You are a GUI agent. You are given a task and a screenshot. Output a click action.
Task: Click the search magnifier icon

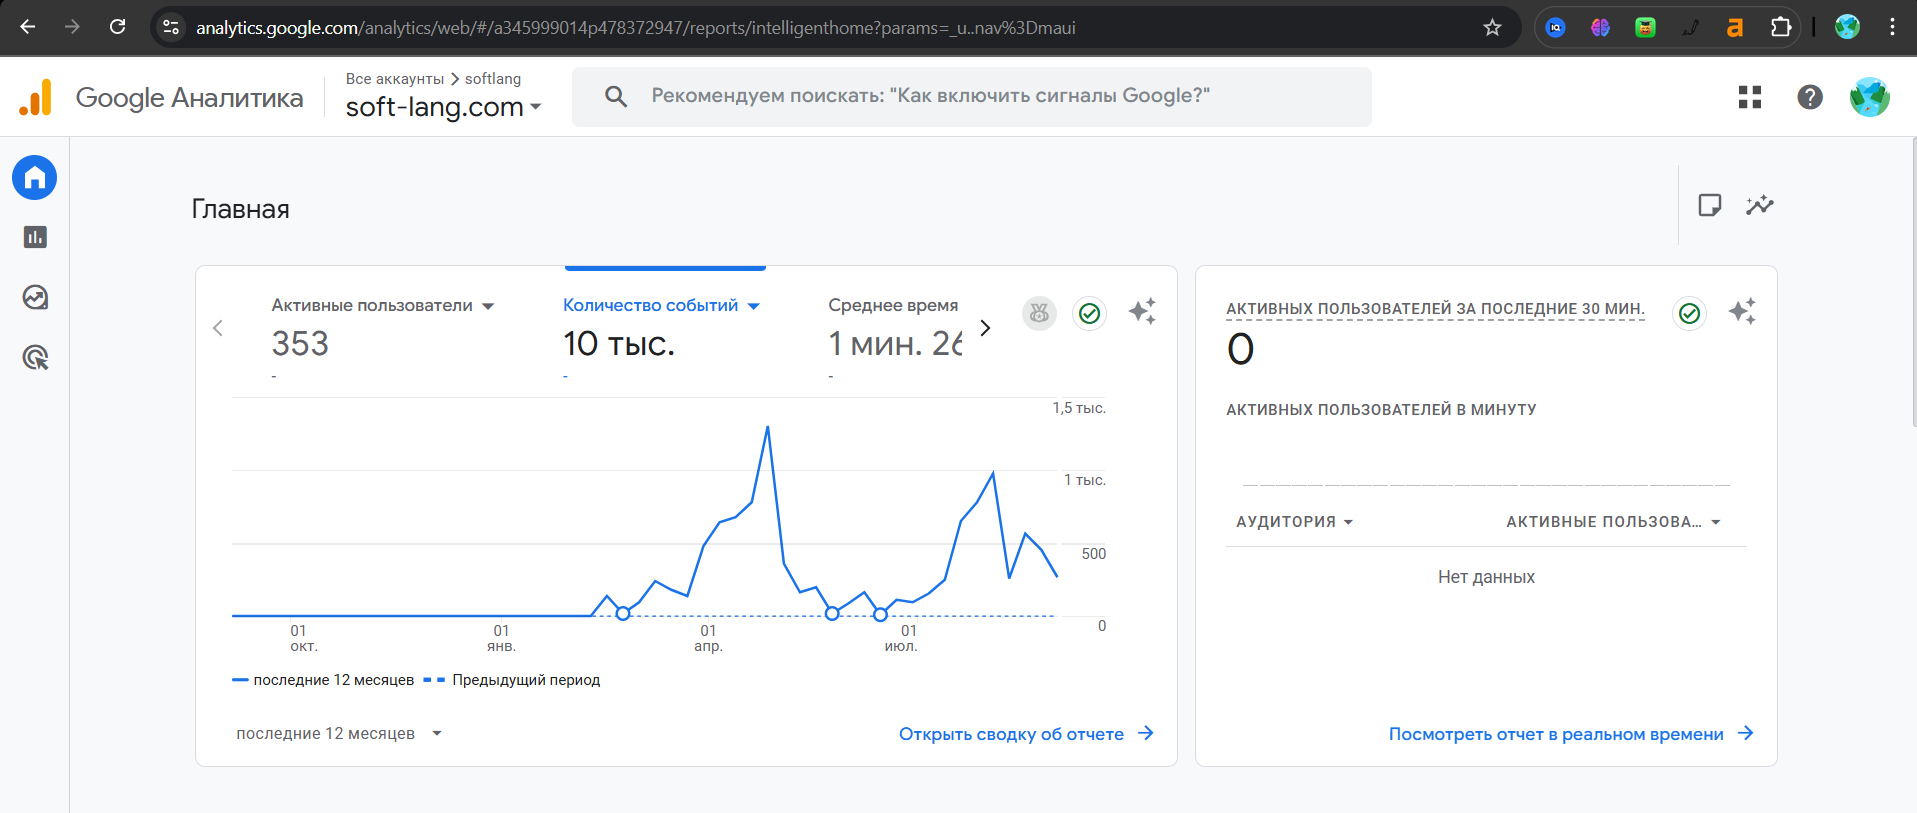(x=616, y=96)
